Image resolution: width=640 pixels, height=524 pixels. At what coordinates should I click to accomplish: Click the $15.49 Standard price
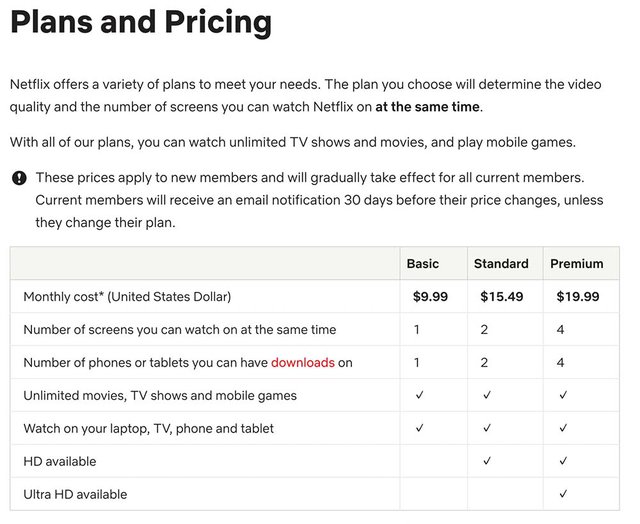click(x=503, y=296)
